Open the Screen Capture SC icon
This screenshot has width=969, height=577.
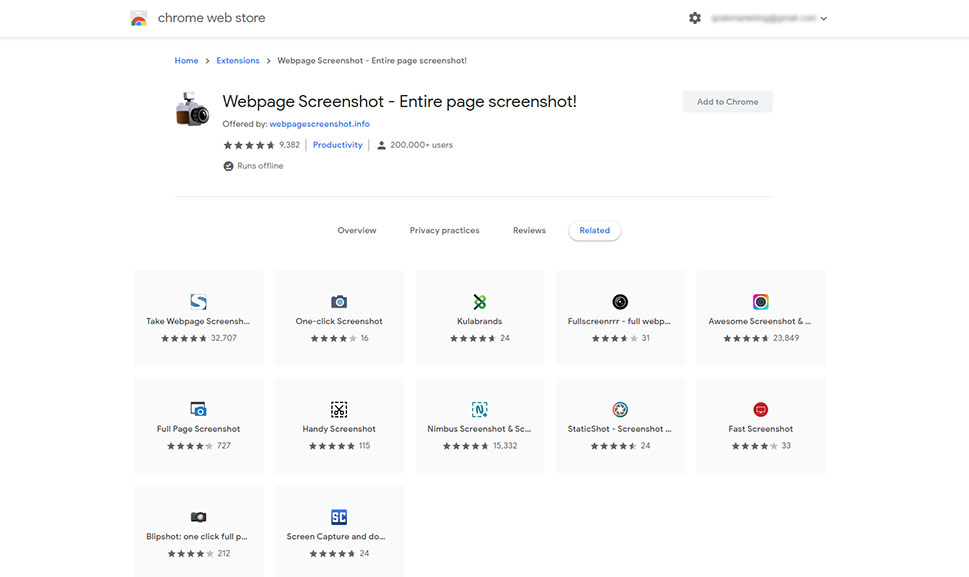click(x=339, y=517)
